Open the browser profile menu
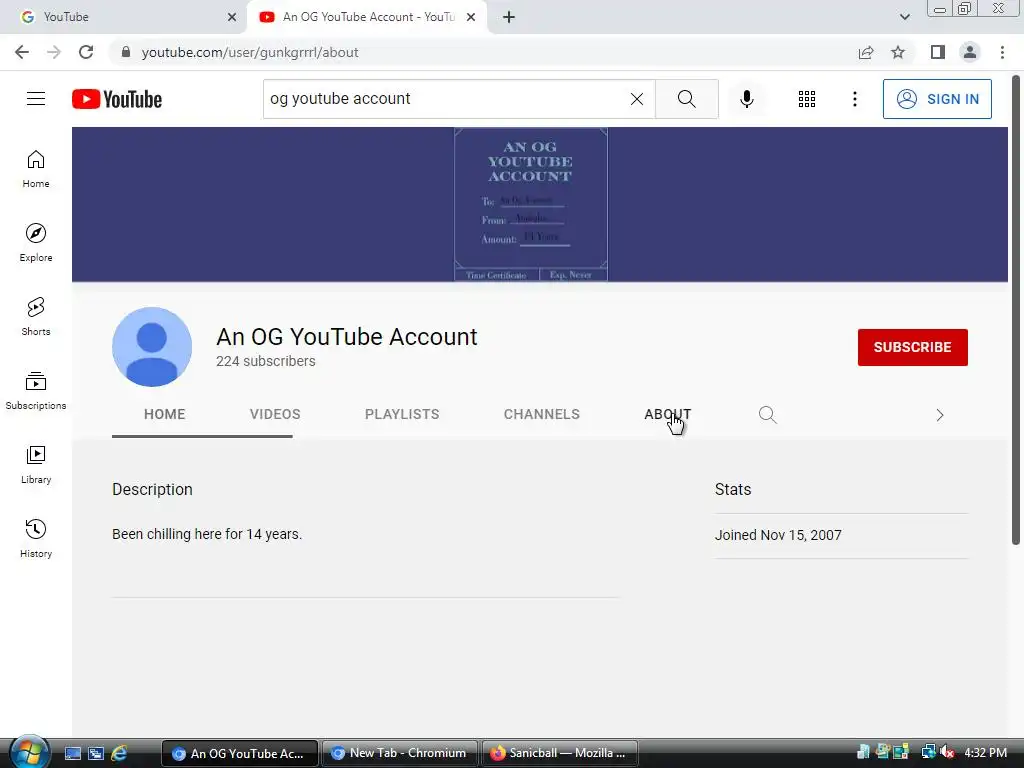 click(970, 52)
